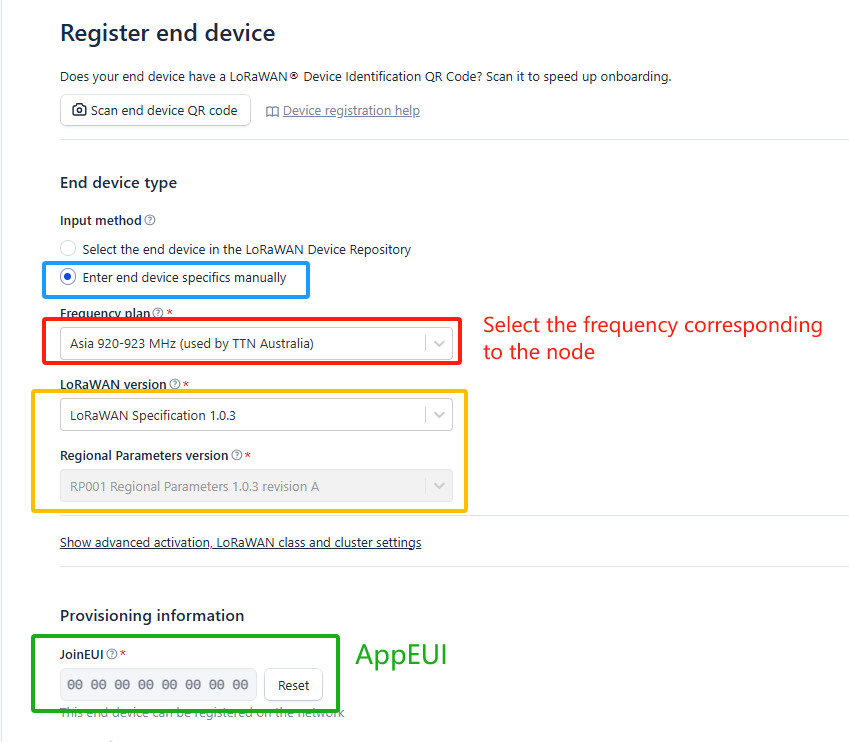Viewport: 849px width, 742px height.
Task: Select Enter end device specifics manually radio
Action: 68,277
